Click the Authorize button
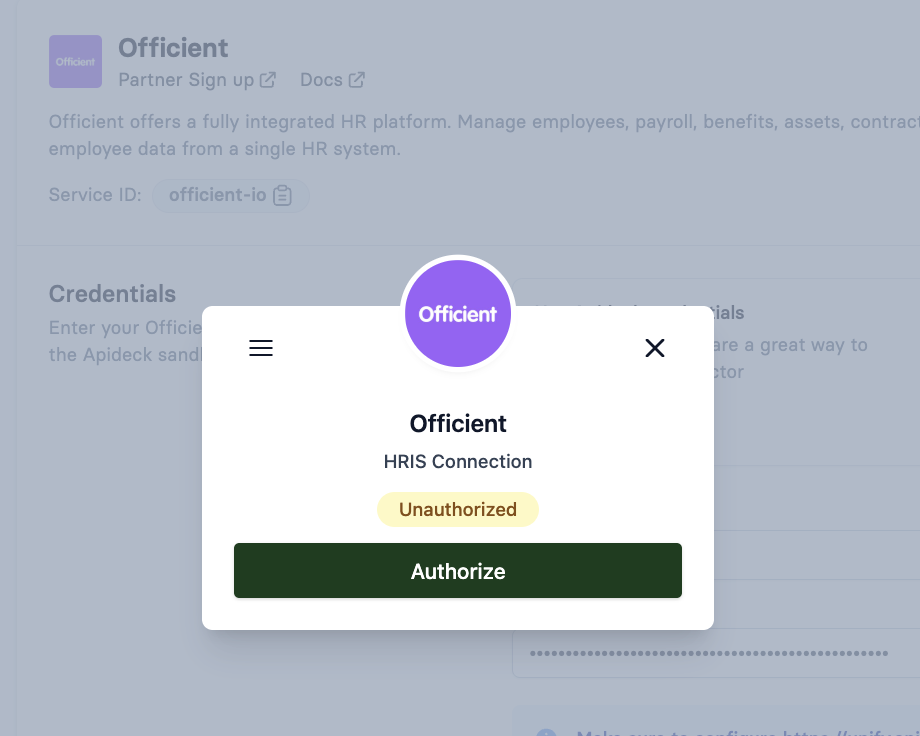This screenshot has width=920, height=736. coord(458,570)
